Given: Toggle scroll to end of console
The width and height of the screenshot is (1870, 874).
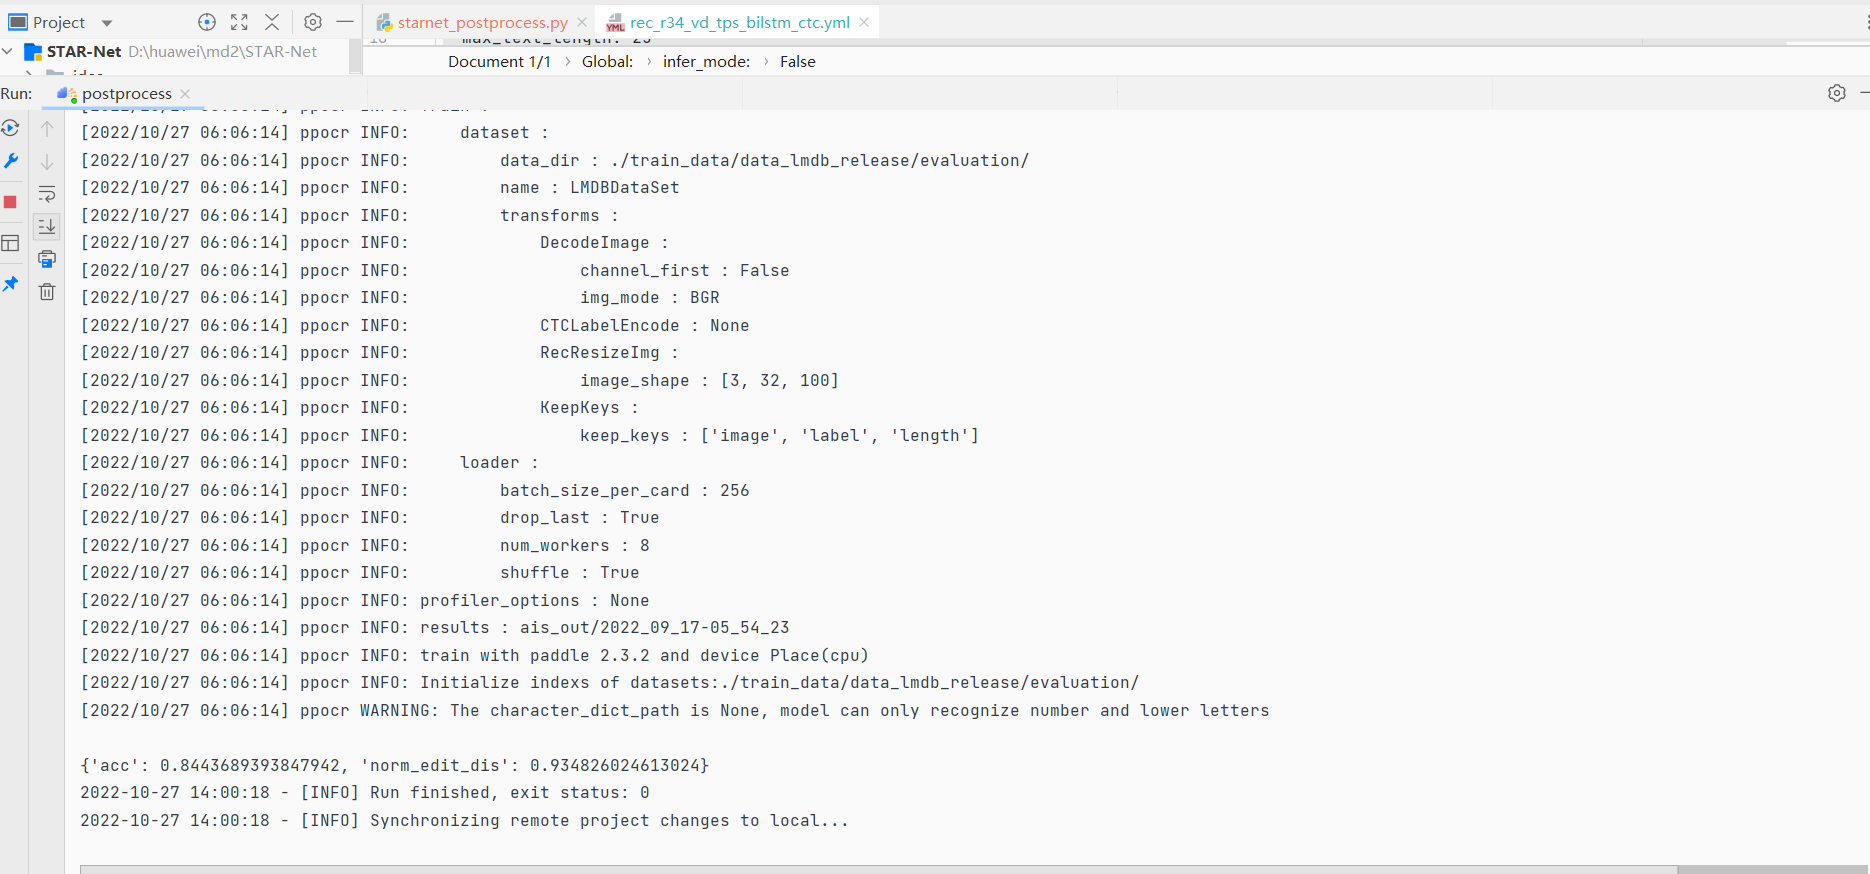Looking at the screenshot, I should click(47, 227).
